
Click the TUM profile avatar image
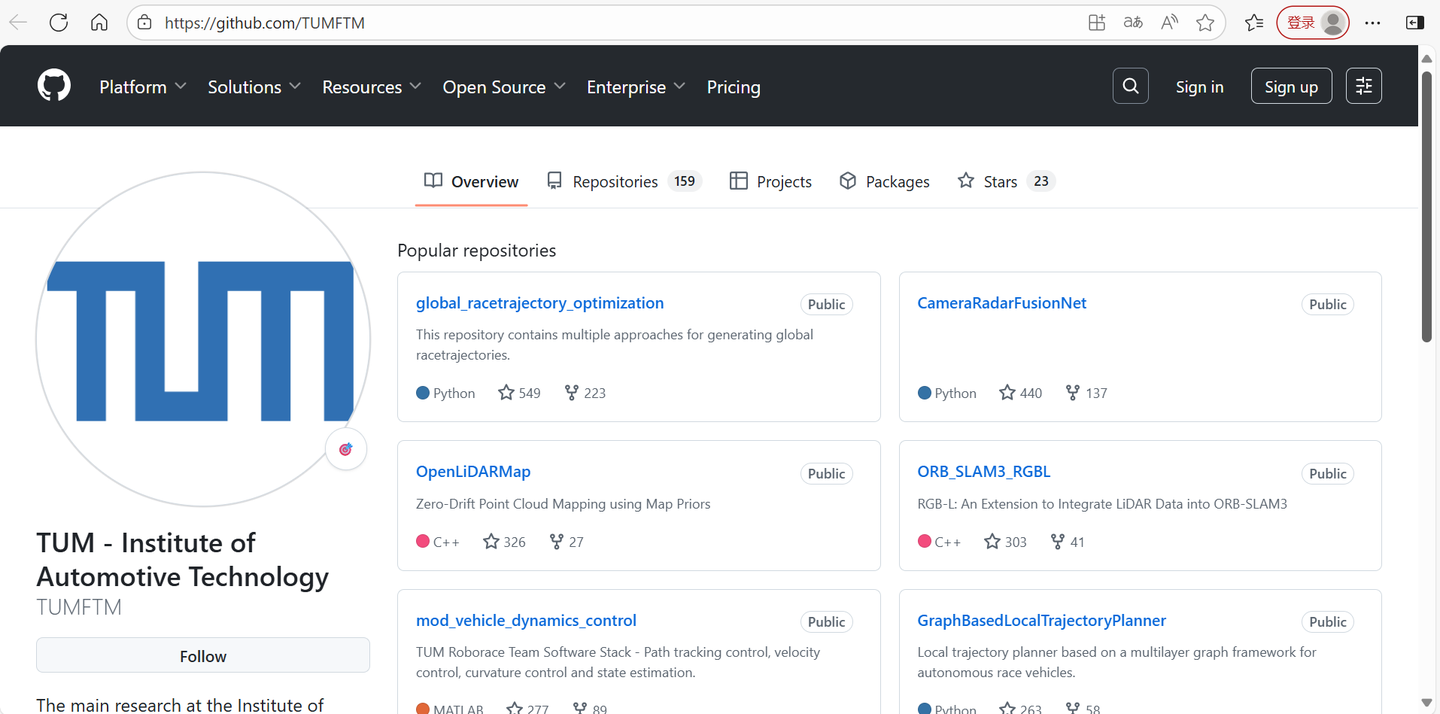[x=203, y=340]
